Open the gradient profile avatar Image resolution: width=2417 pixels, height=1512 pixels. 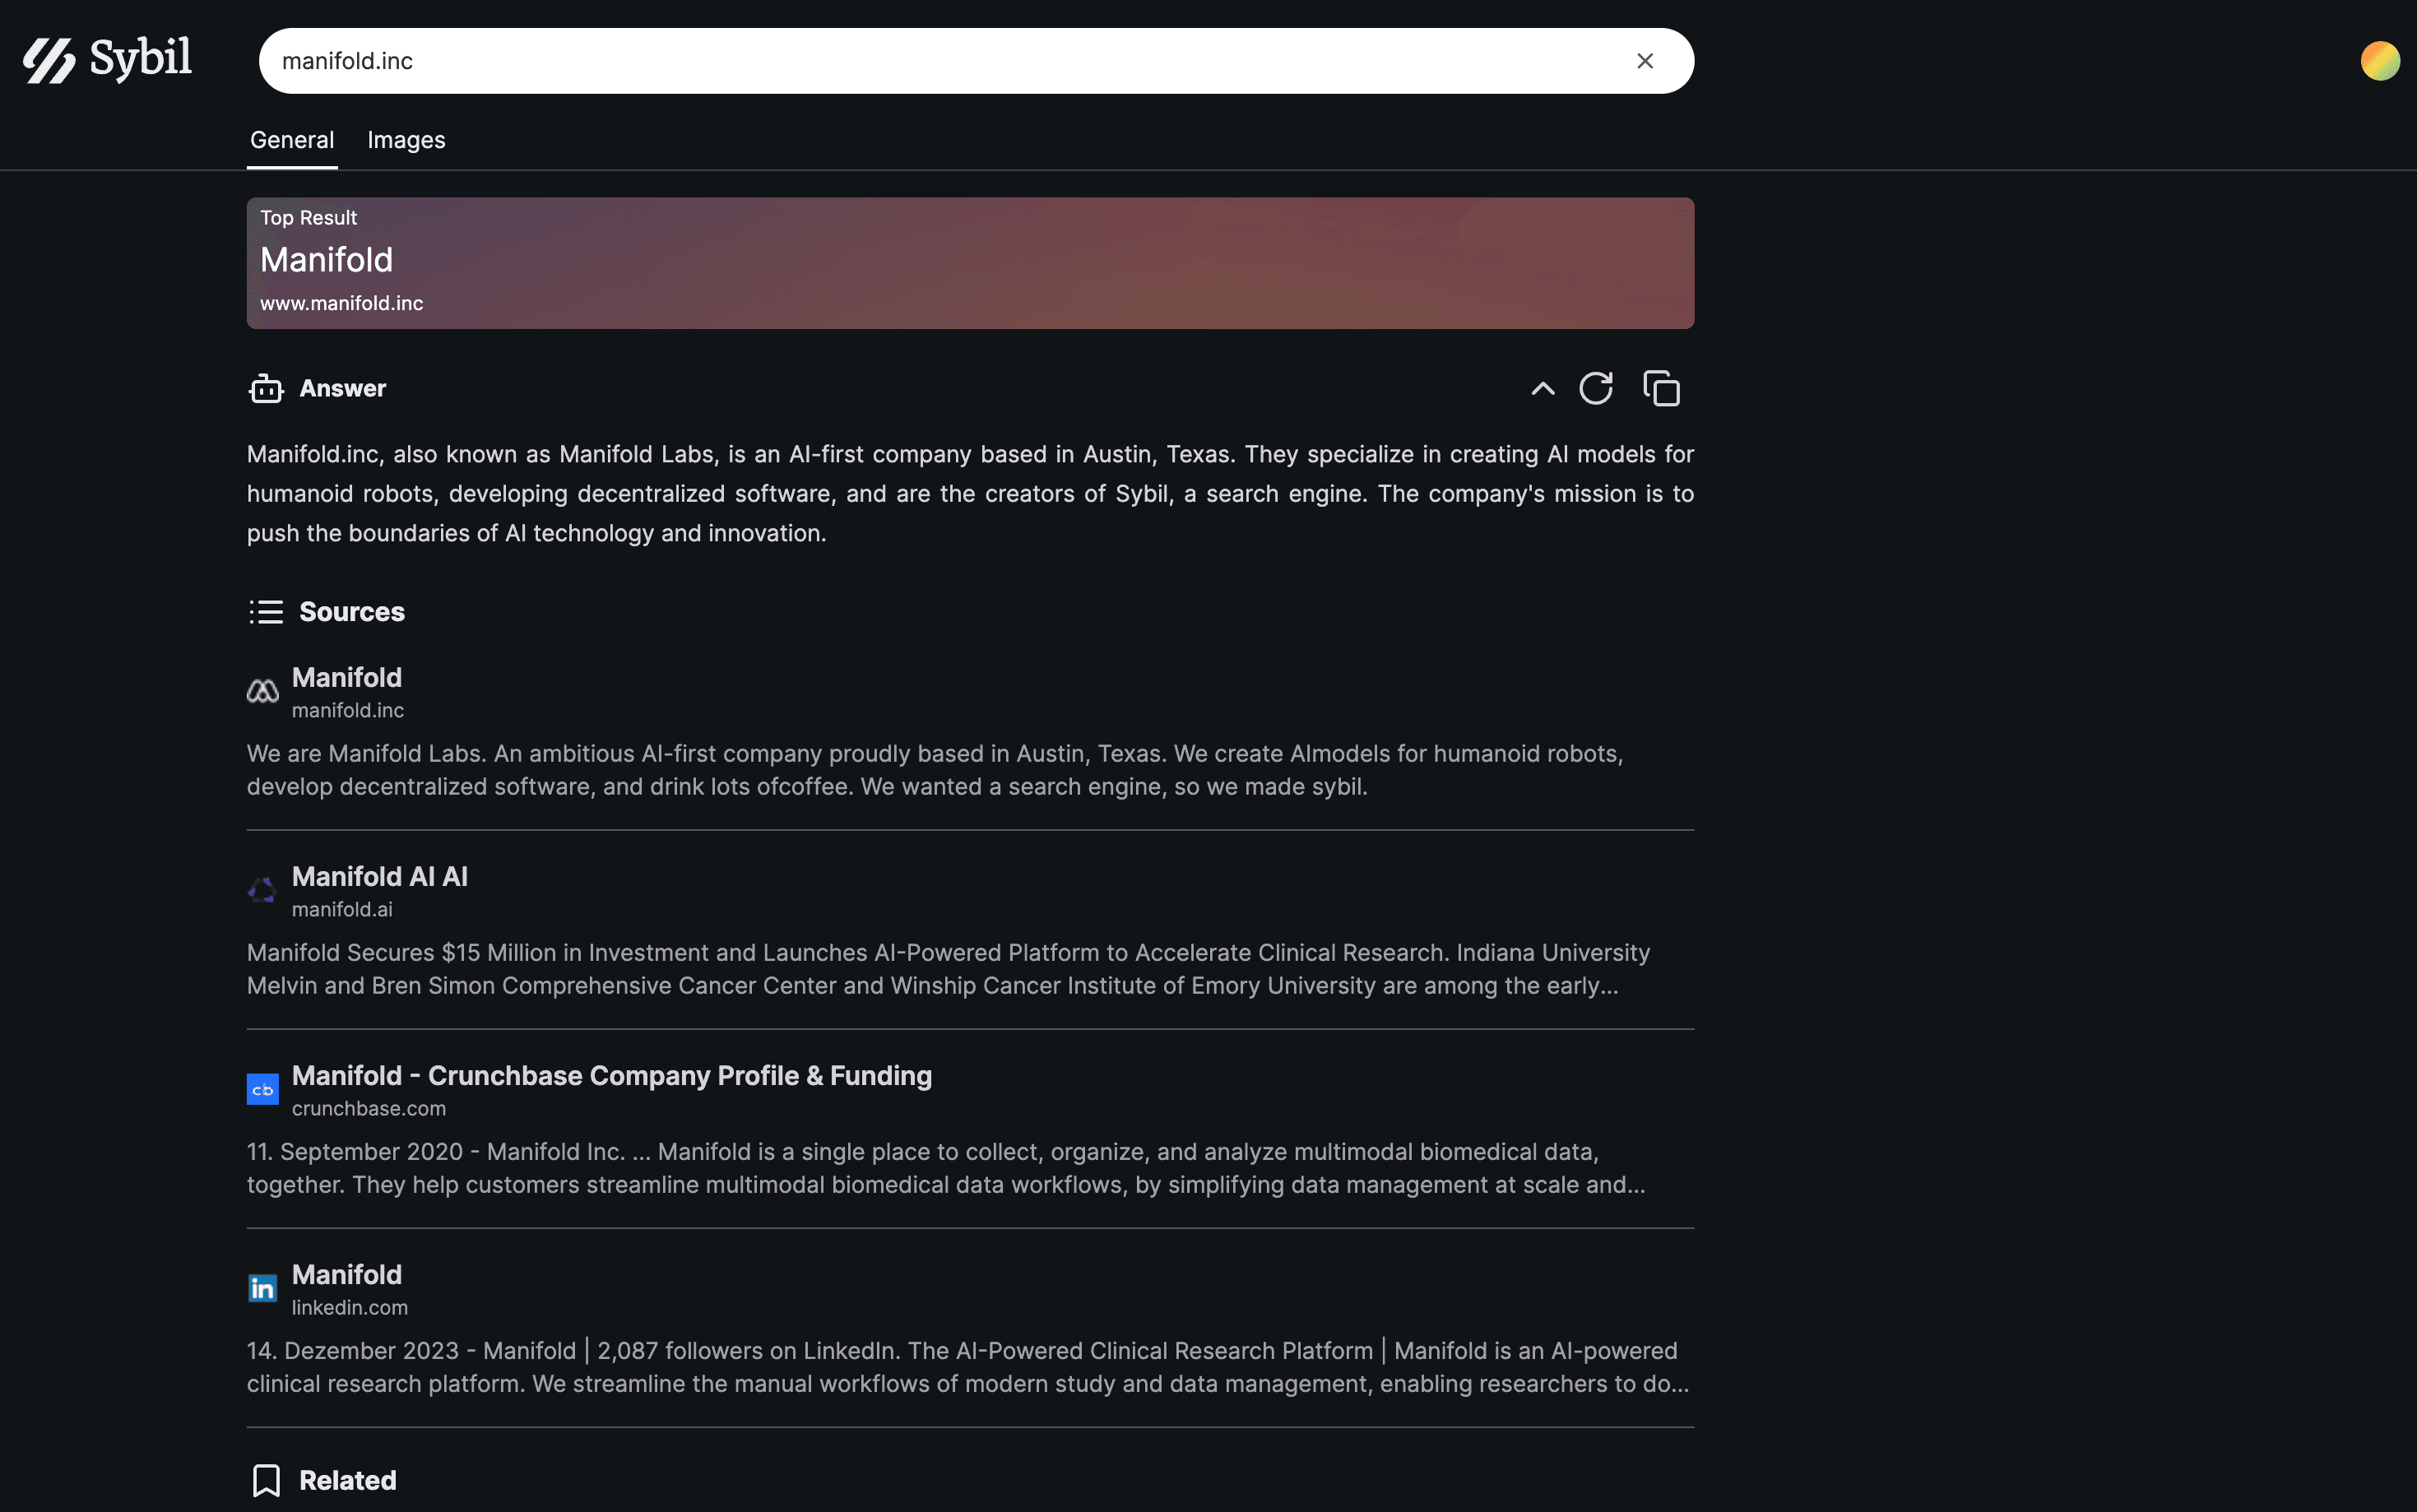2379,61
